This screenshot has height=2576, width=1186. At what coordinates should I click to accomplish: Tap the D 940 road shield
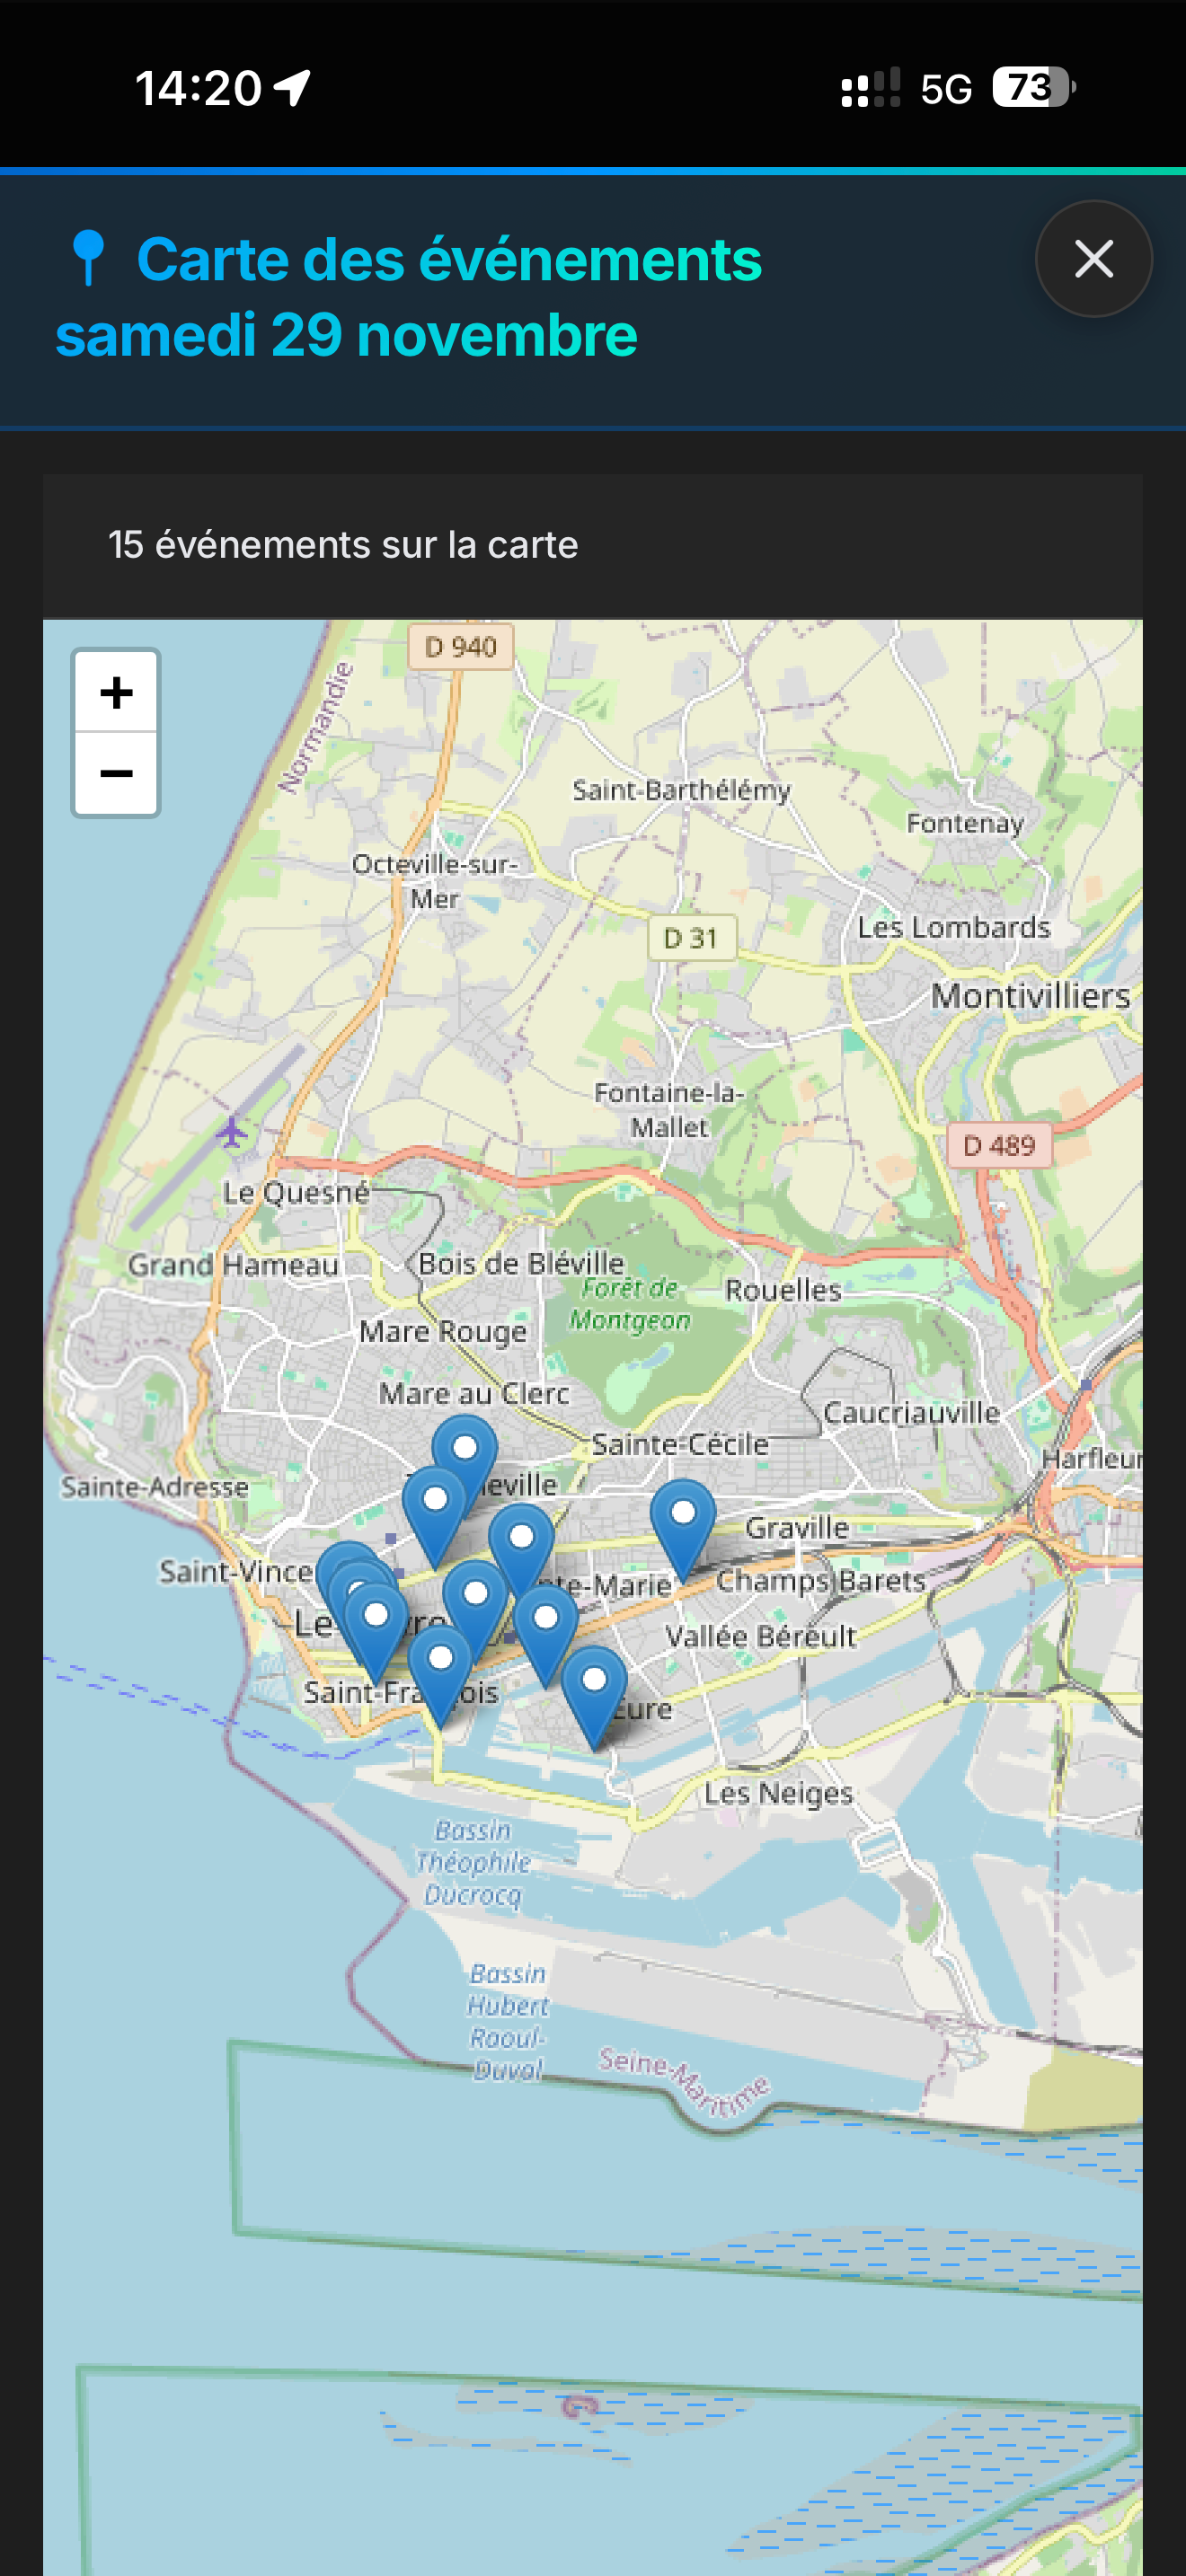coord(461,647)
